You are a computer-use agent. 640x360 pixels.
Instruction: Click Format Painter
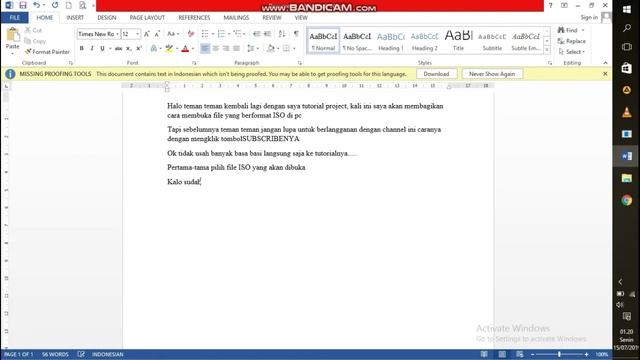tap(47, 52)
